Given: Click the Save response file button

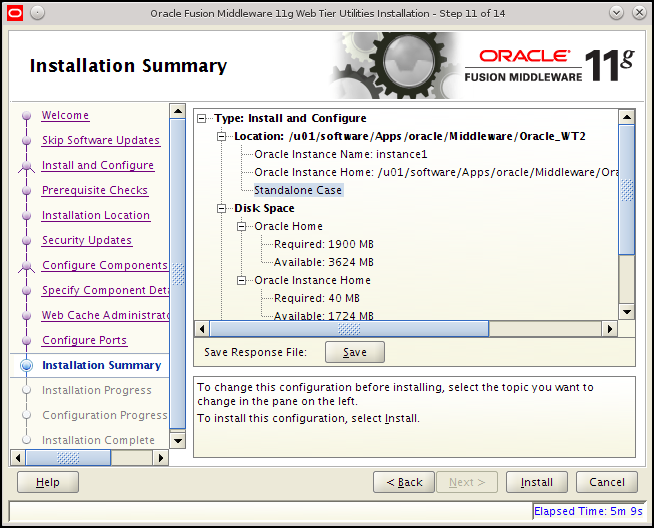Looking at the screenshot, I should (355, 352).
